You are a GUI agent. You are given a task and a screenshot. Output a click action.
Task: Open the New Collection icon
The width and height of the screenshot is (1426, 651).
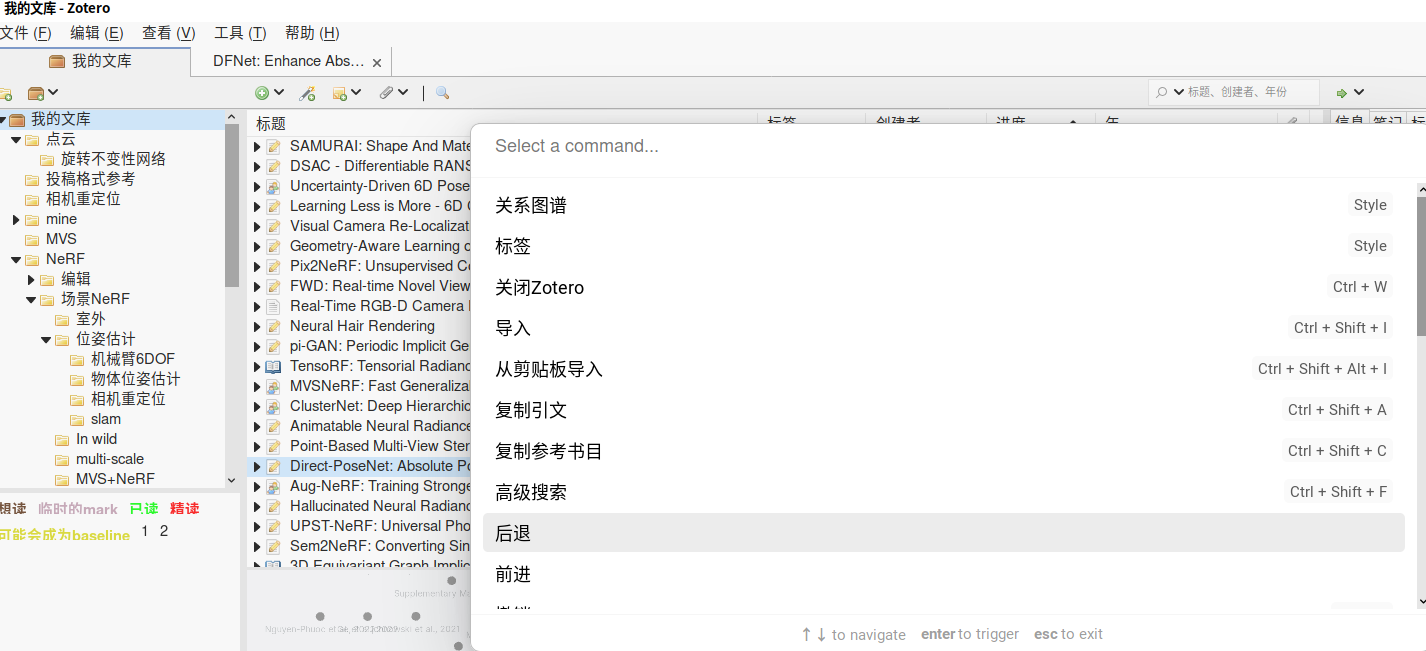click(x=6, y=91)
